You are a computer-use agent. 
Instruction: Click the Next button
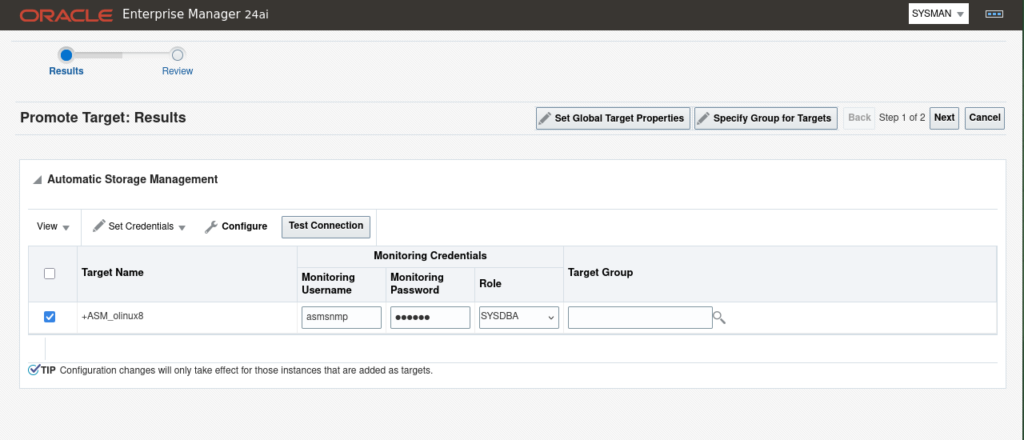pyautogui.click(x=943, y=118)
